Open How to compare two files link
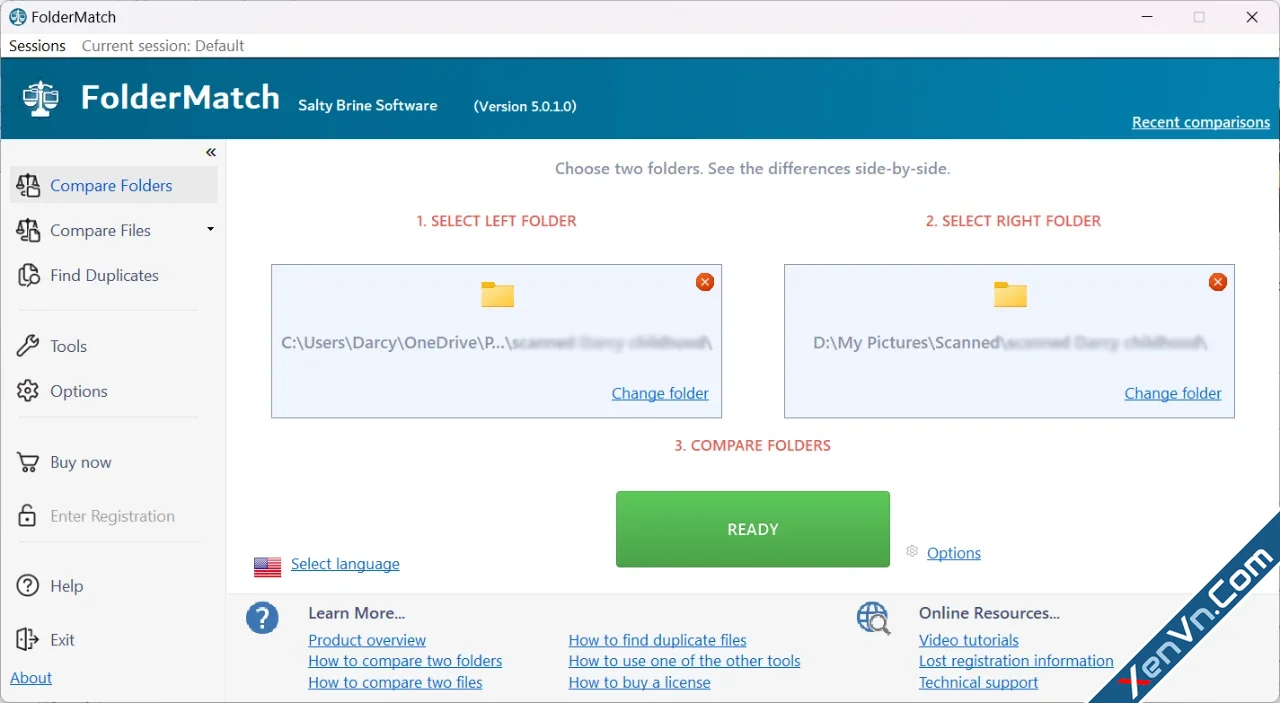Screen dimensions: 1280x703 [395, 682]
